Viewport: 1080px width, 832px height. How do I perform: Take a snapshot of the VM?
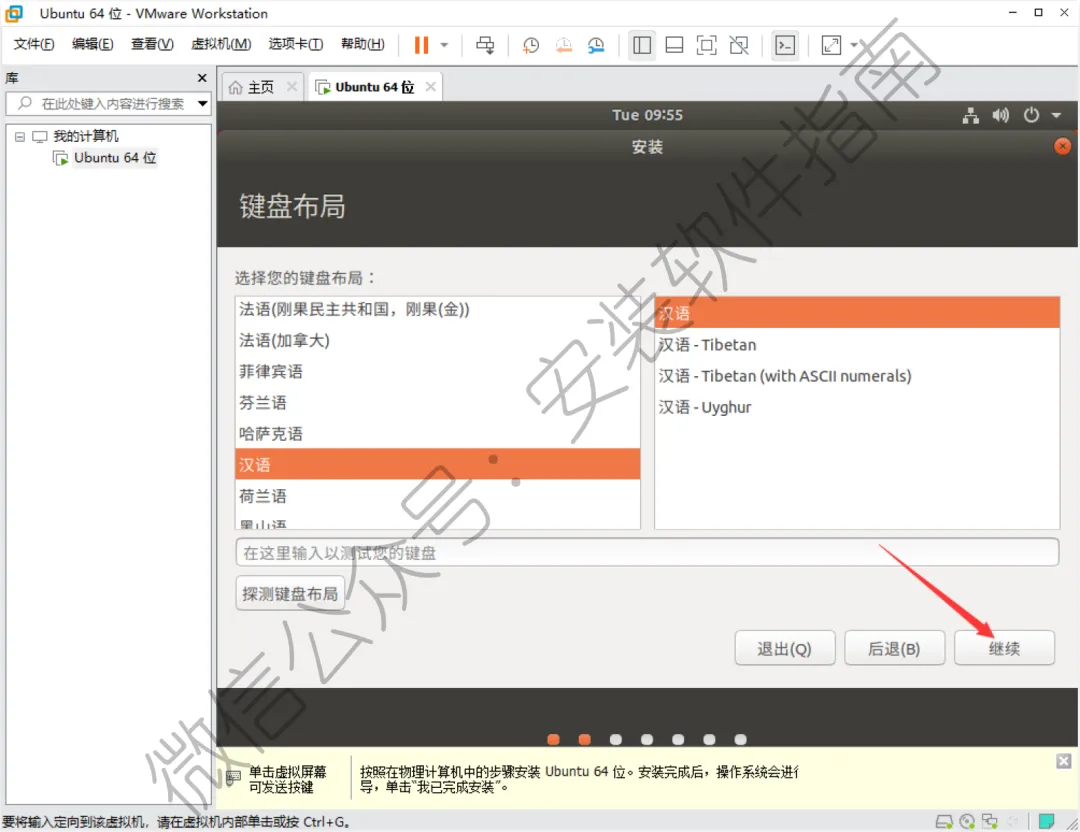(530, 45)
